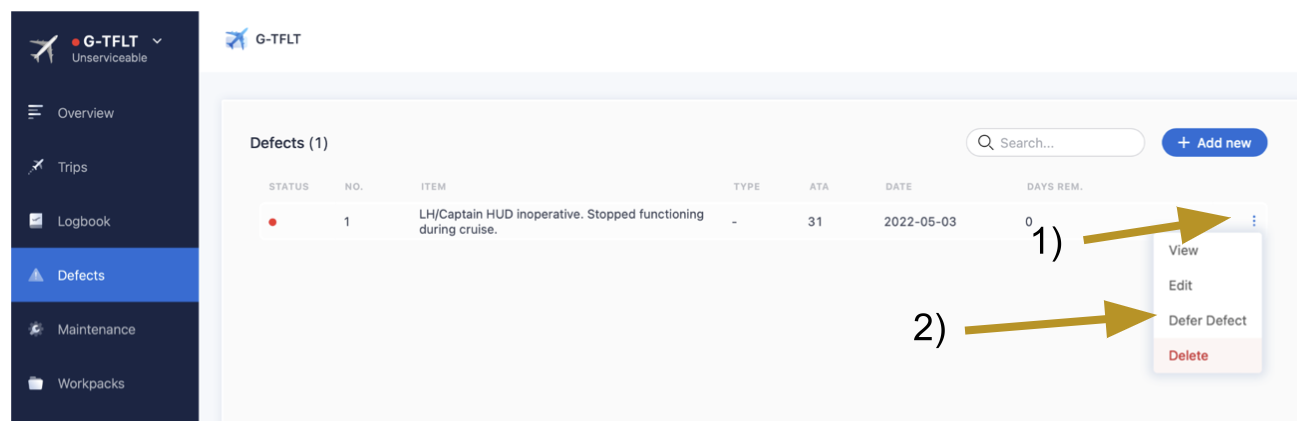Click the magnifier icon in search box
The image size is (1312, 438).
tap(985, 143)
